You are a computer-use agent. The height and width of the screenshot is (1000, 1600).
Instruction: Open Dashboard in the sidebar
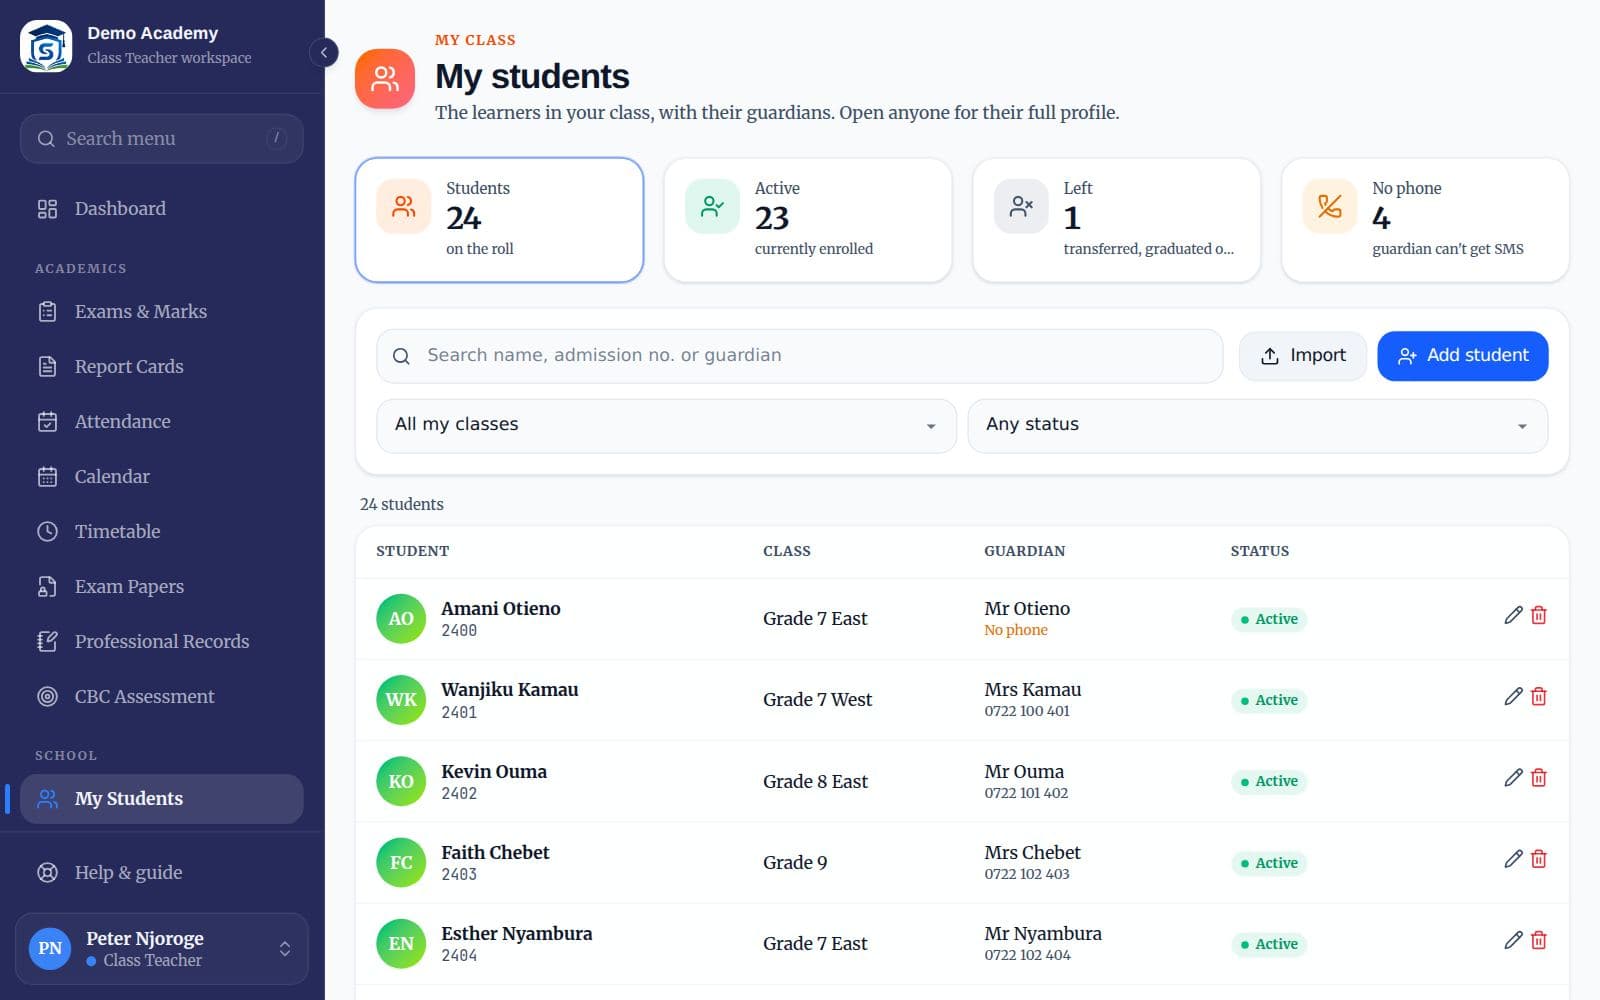[162, 208]
